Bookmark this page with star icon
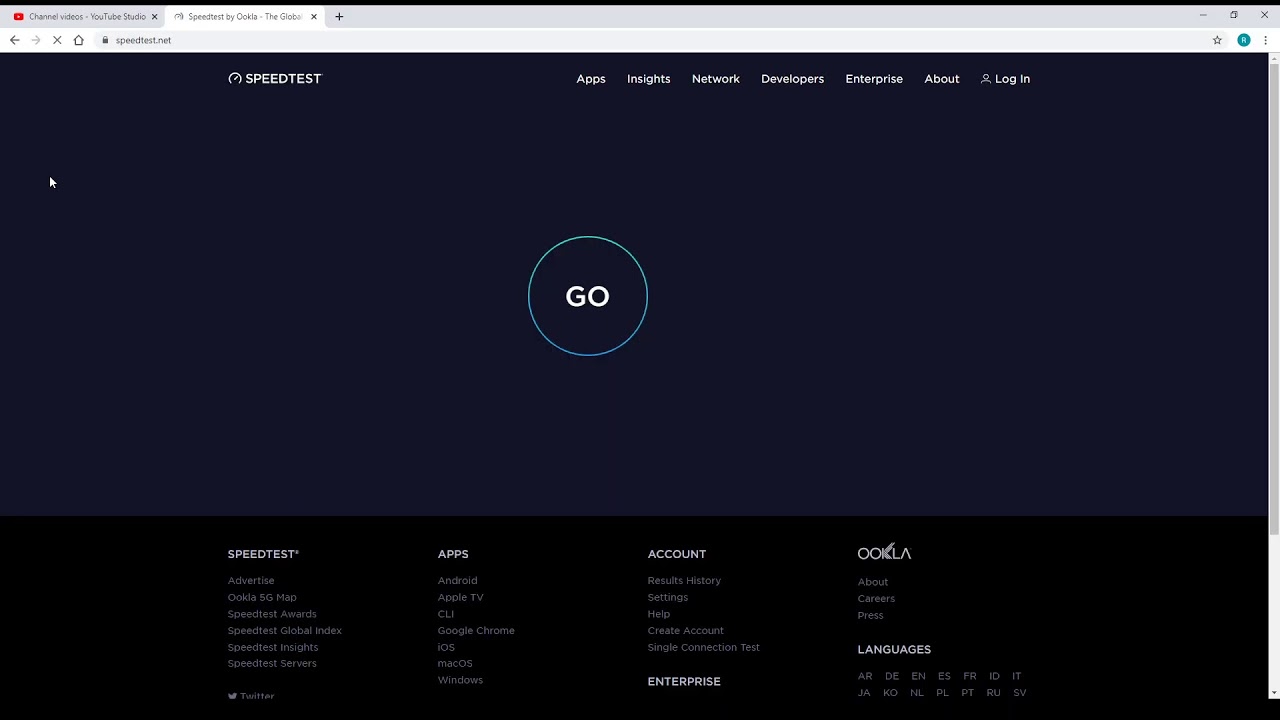 (1217, 40)
